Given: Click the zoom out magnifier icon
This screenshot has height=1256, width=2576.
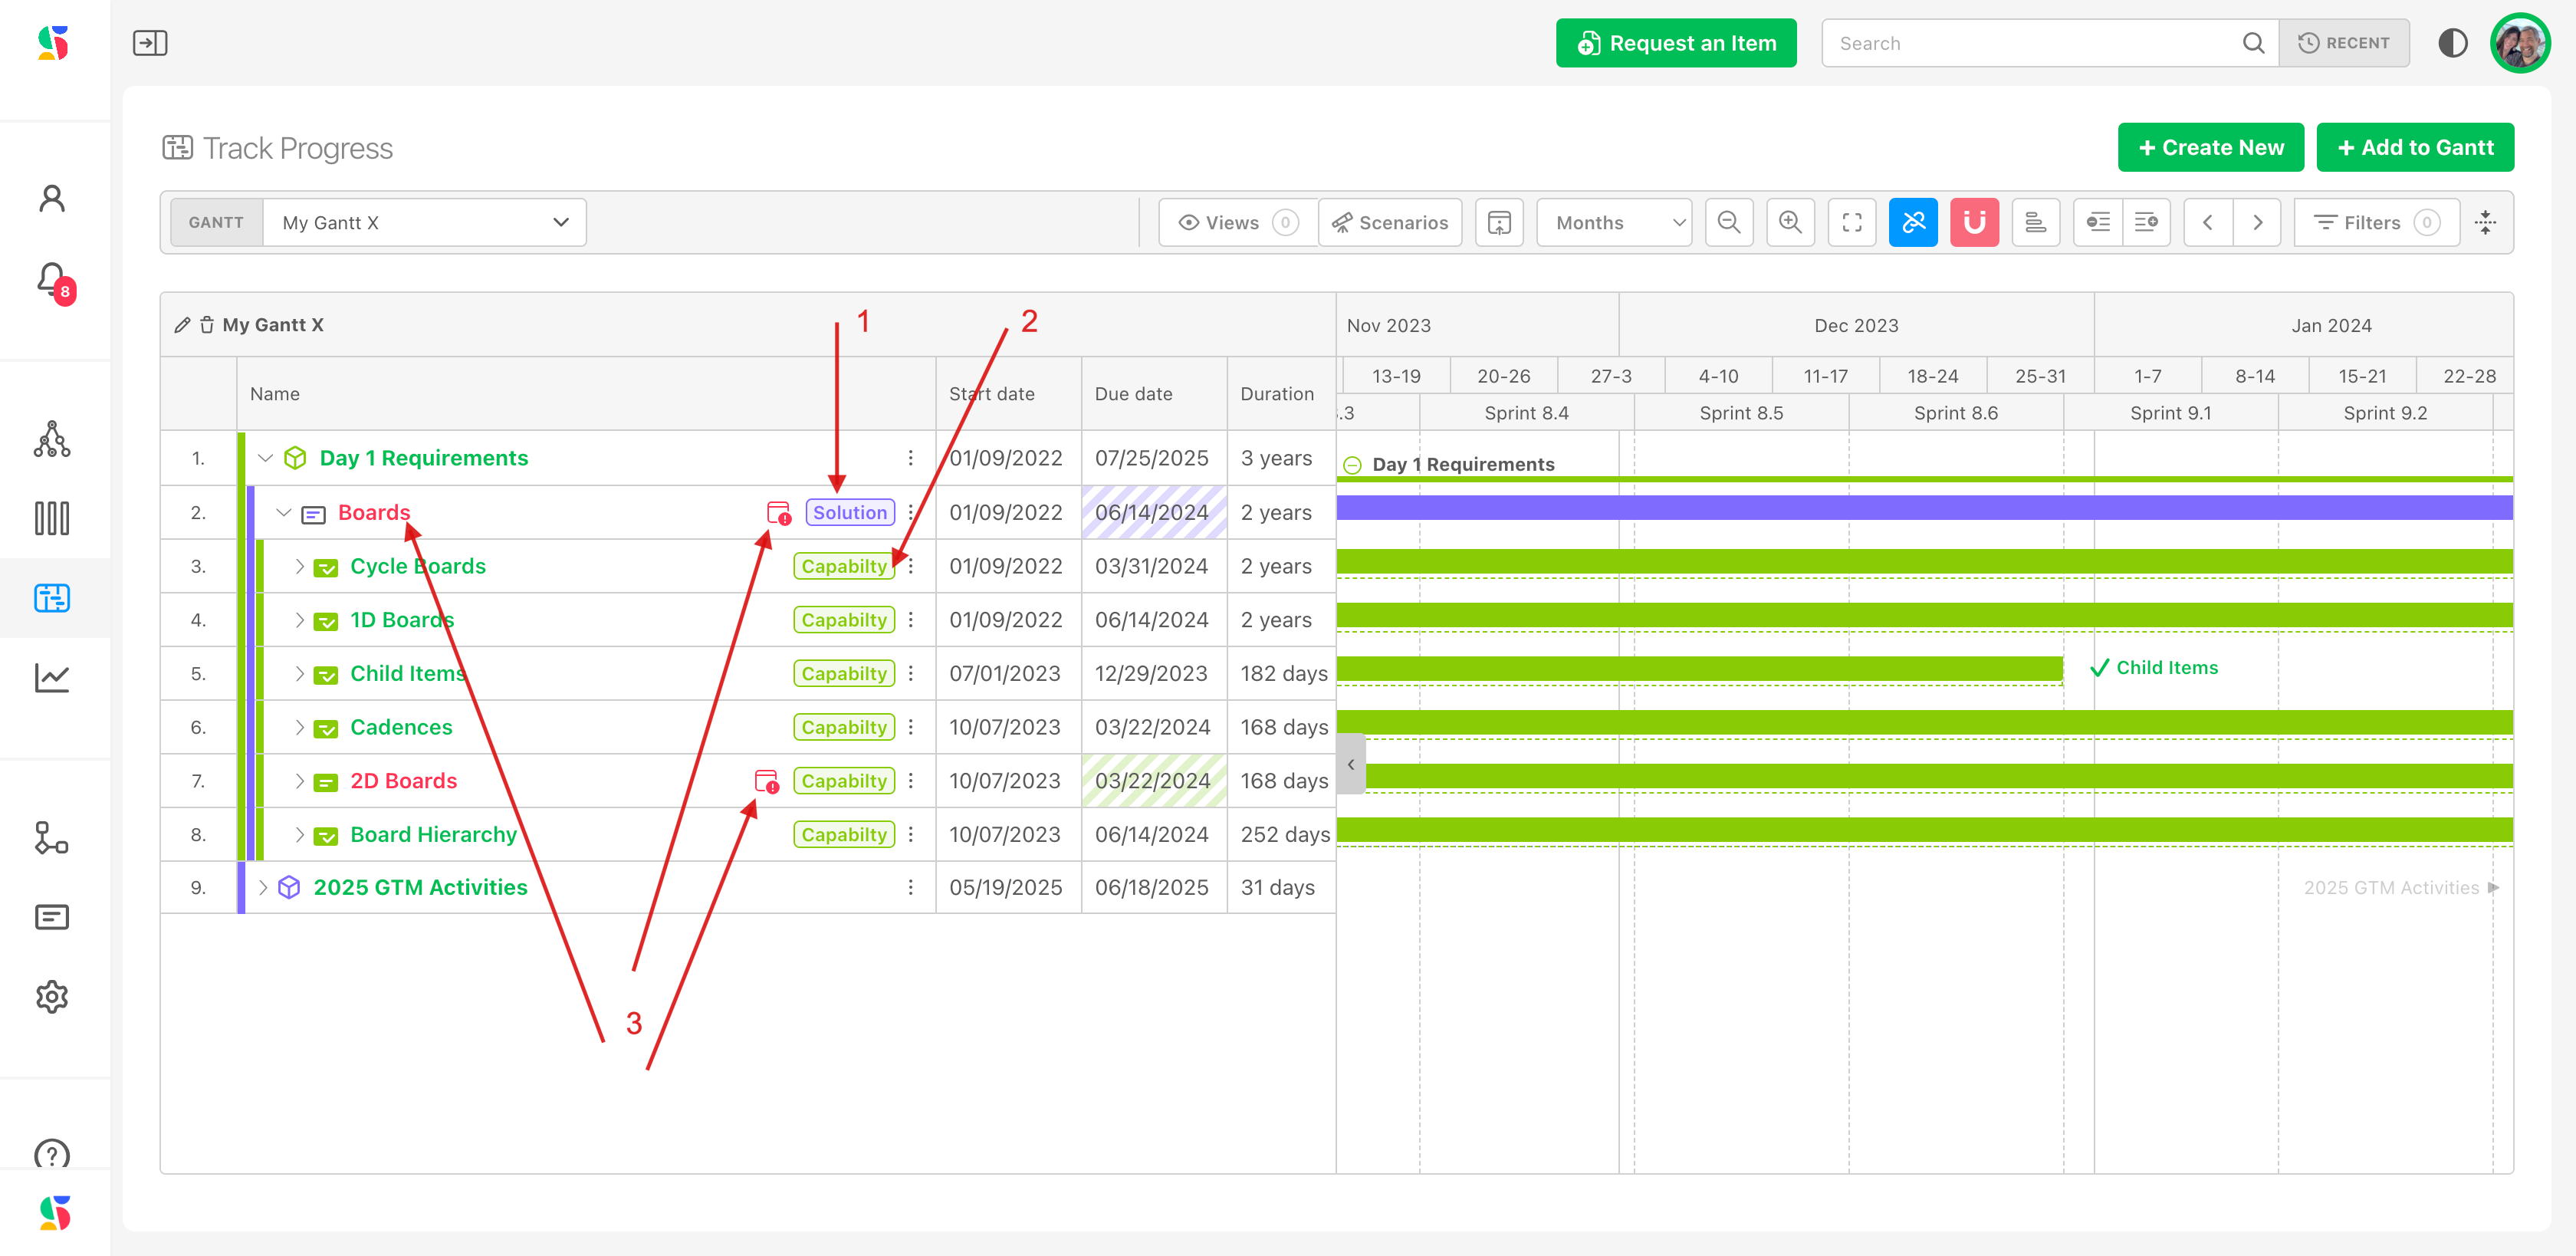Looking at the screenshot, I should click(1728, 222).
